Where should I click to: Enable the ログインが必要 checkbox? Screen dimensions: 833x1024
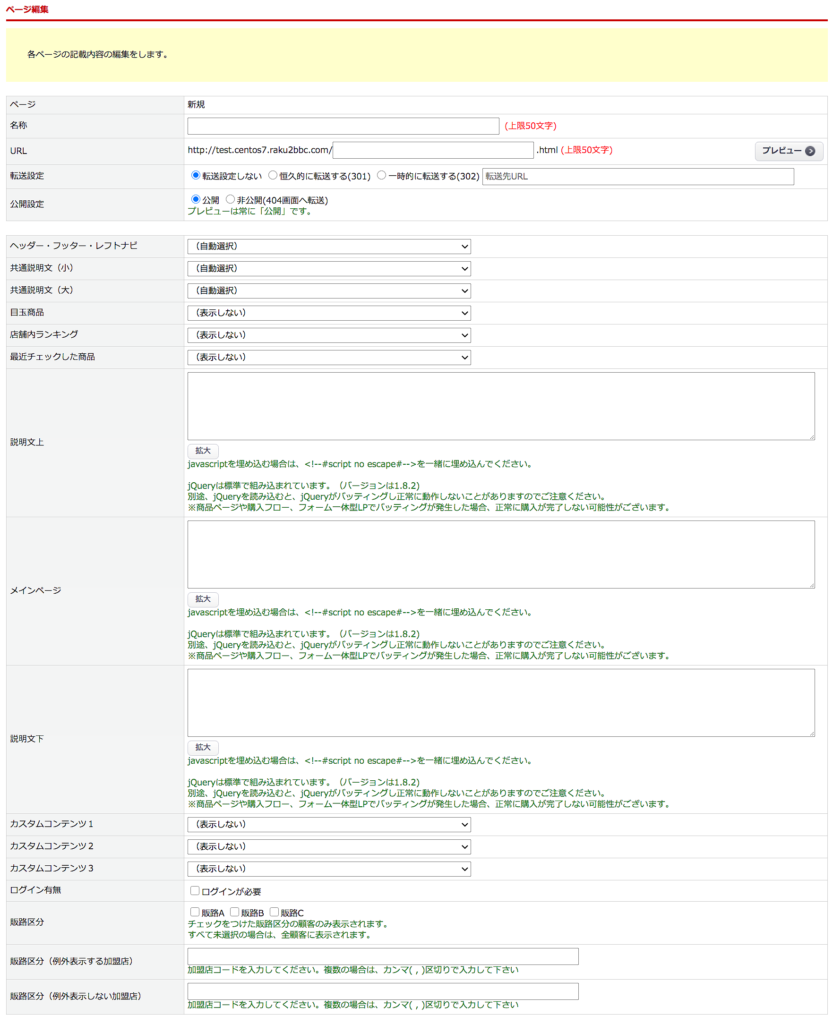[x=195, y=891]
